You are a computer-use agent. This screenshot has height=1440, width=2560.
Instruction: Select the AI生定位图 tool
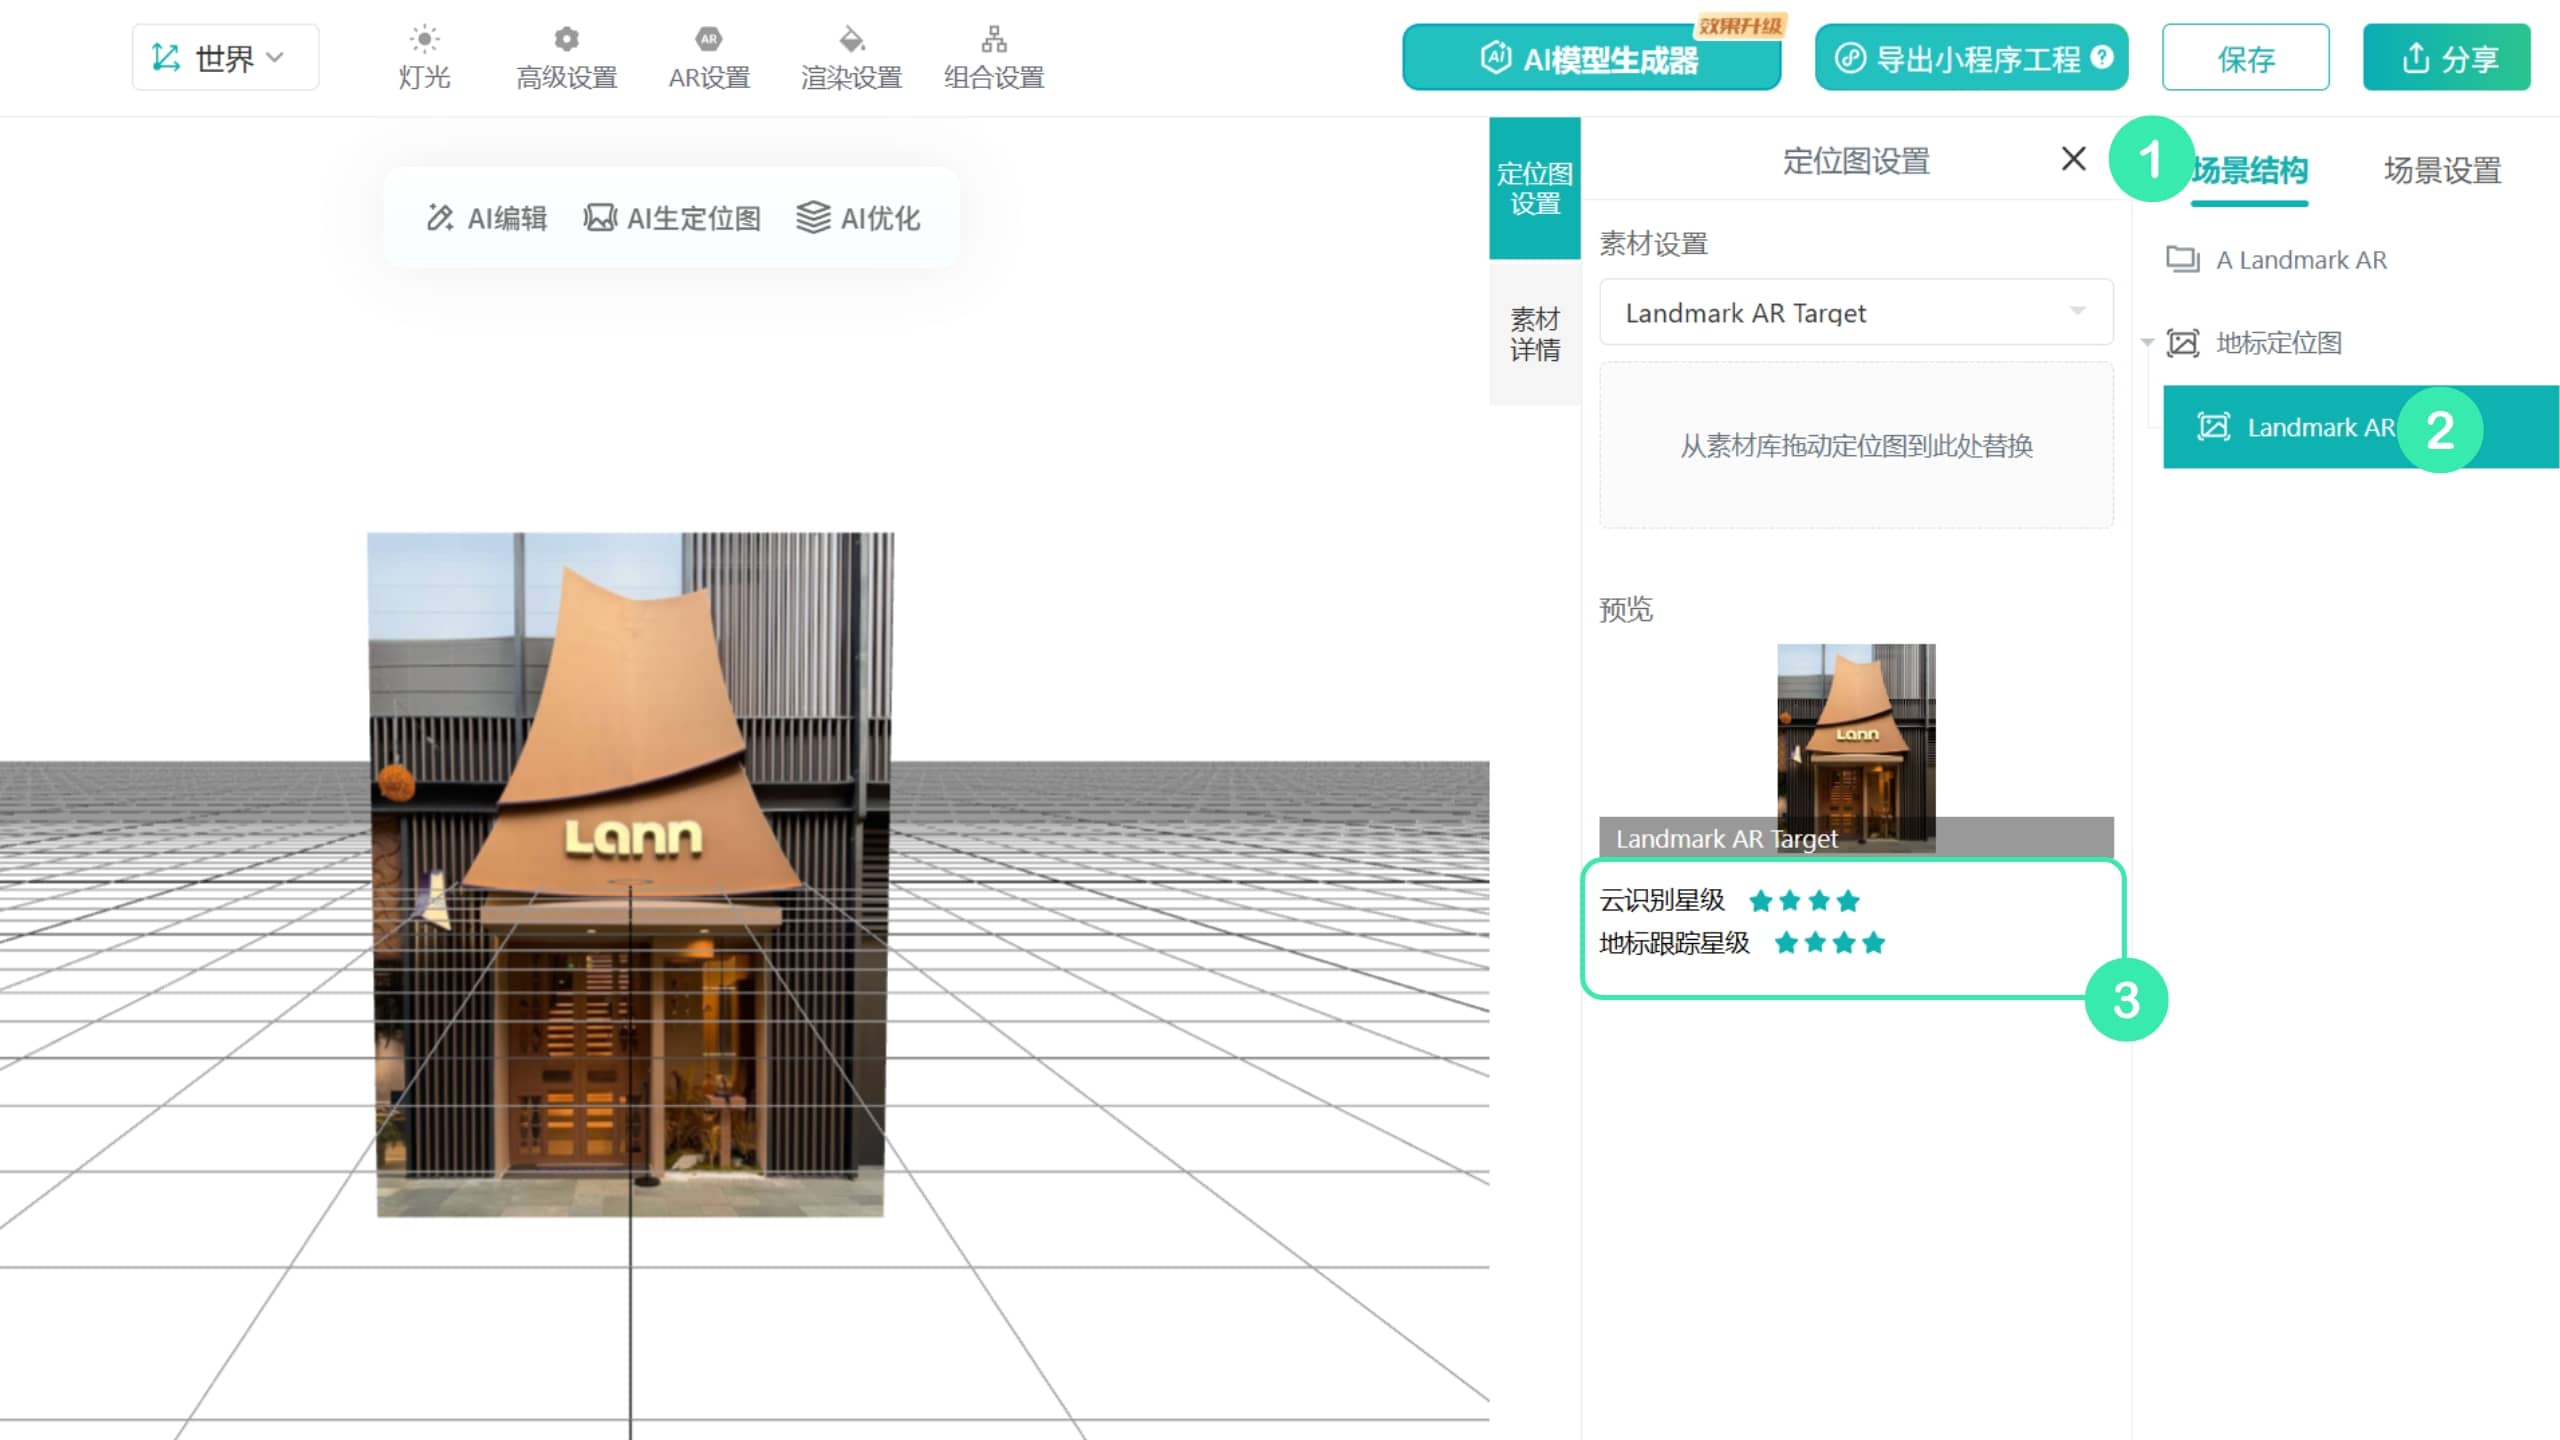click(x=672, y=218)
